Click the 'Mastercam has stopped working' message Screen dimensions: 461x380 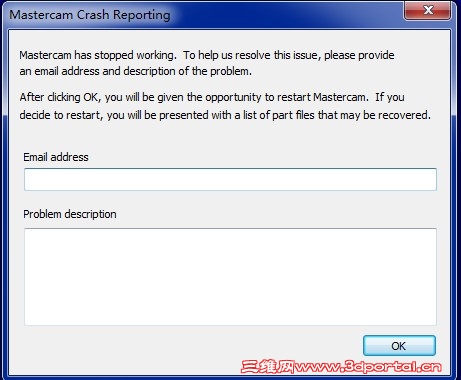(x=207, y=63)
